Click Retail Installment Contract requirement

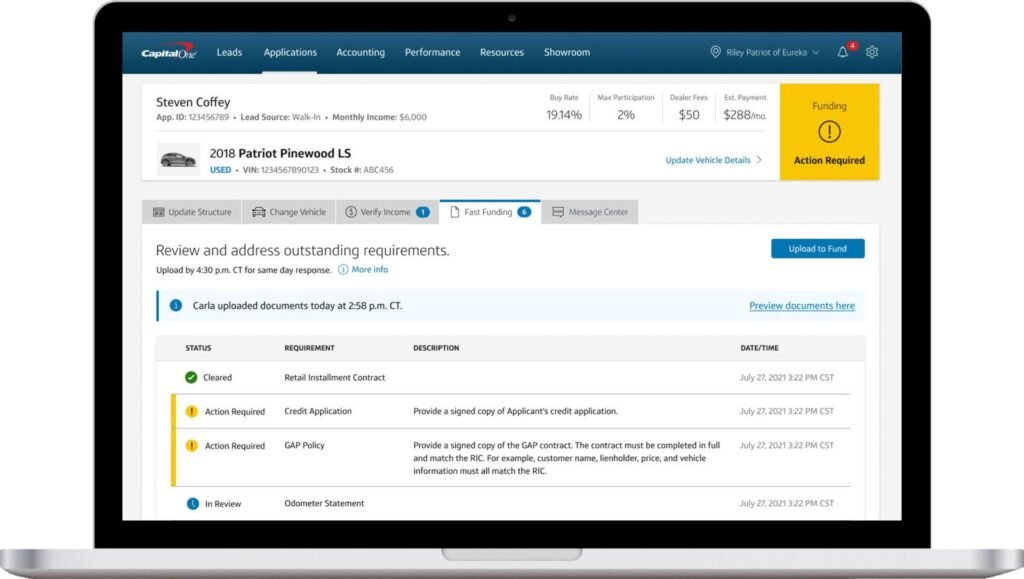click(x=334, y=377)
